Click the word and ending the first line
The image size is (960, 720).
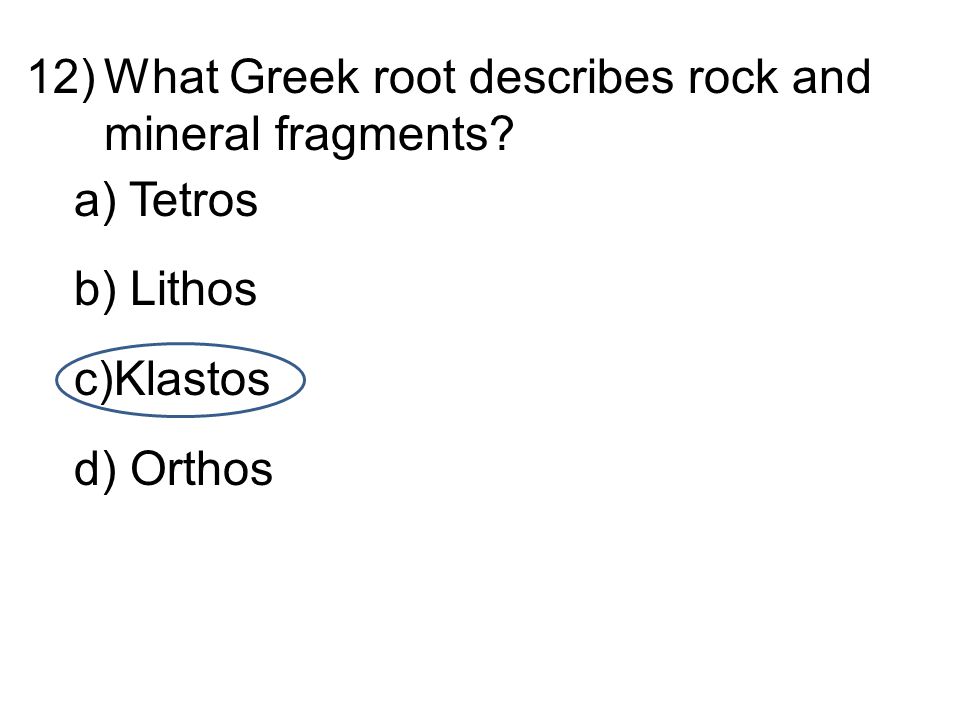pos(831,77)
